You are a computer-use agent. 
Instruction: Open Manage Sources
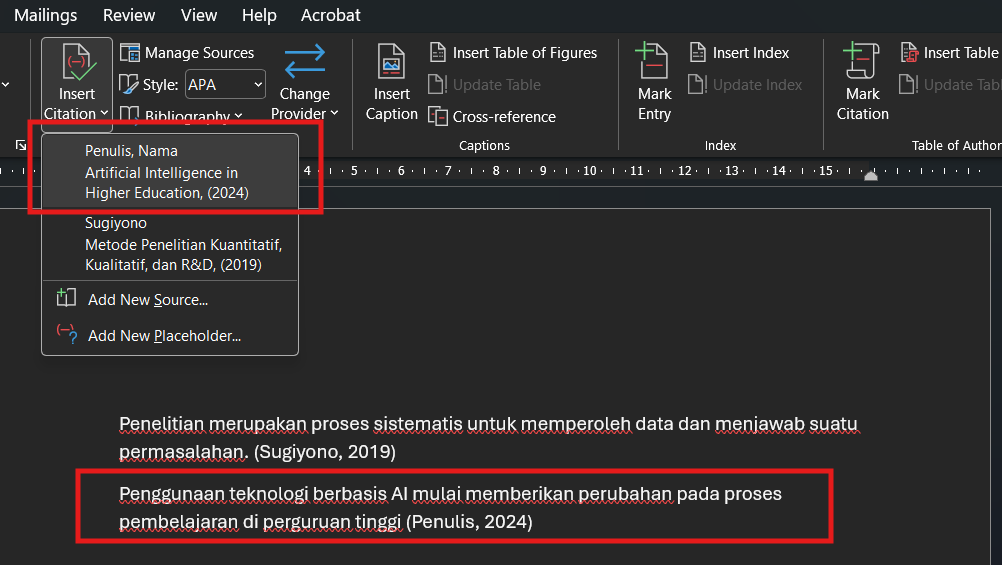(x=187, y=52)
